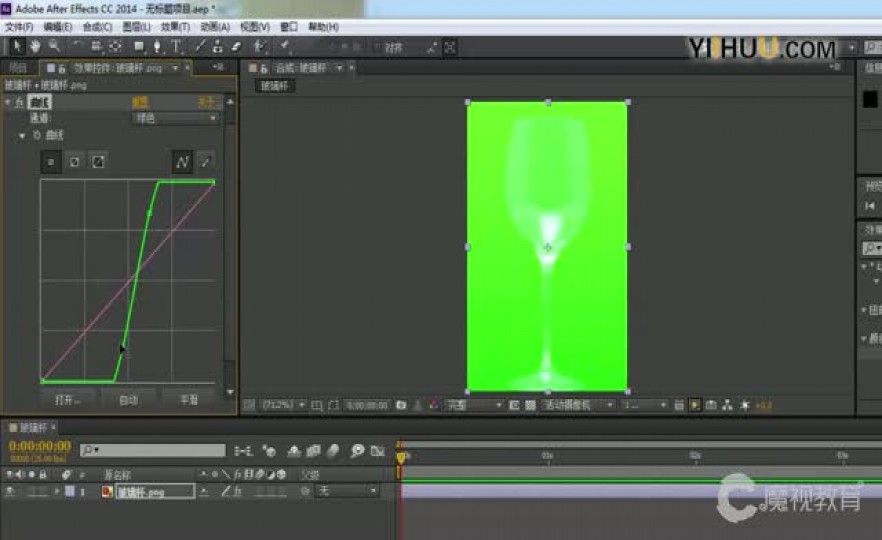Choose the smallest curve graph size button
This screenshot has height=540, width=882.
(51, 162)
